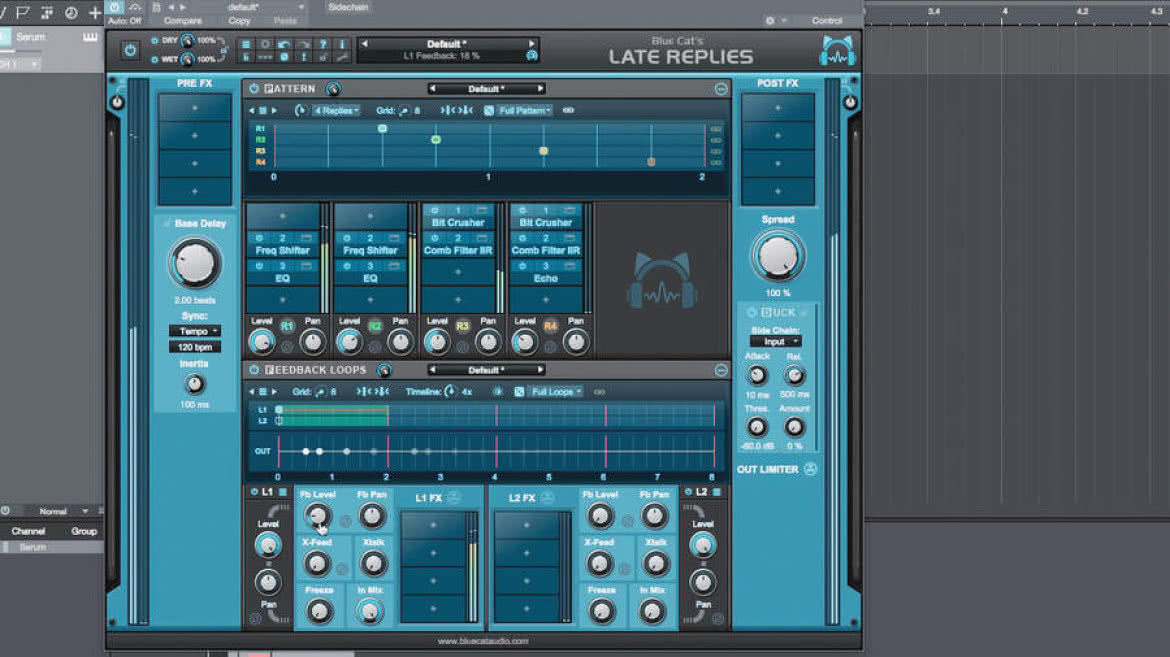Add an effect in the first Pre FX slot
Image resolution: width=1170 pixels, height=657 pixels.
click(x=195, y=108)
